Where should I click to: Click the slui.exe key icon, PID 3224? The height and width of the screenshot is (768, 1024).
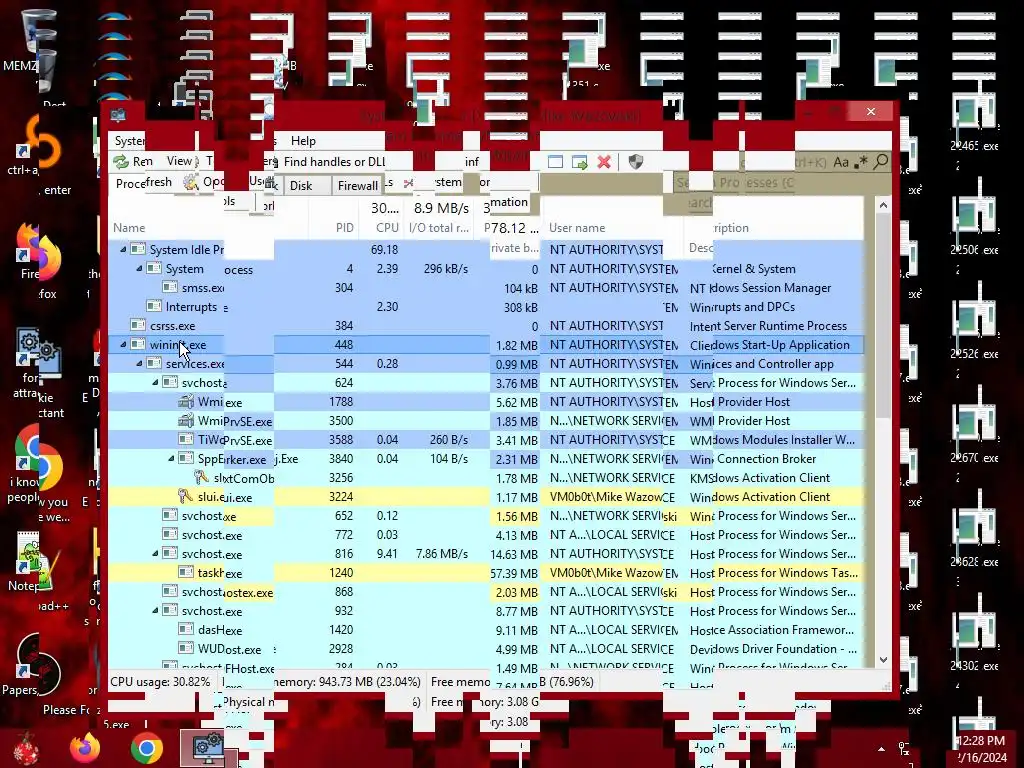pos(186,496)
